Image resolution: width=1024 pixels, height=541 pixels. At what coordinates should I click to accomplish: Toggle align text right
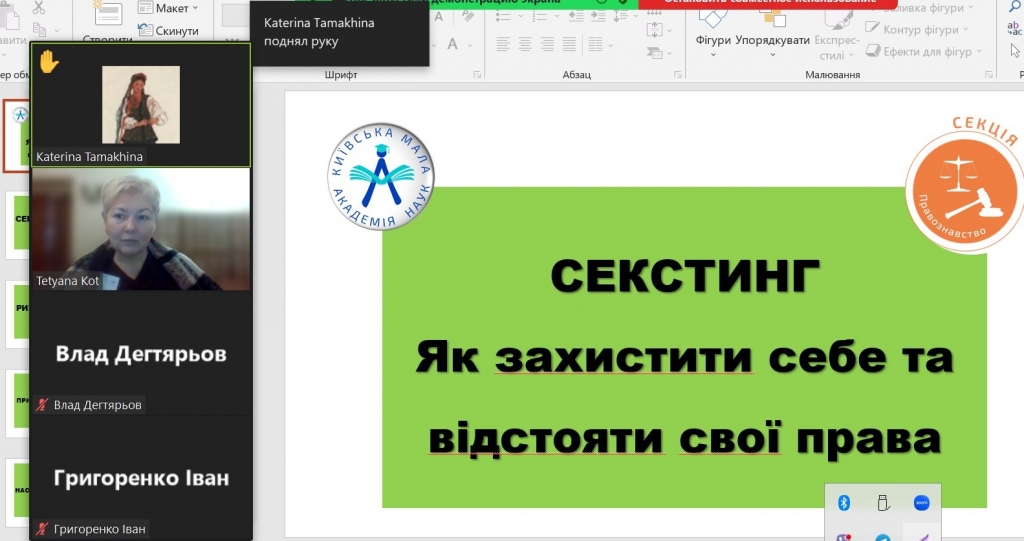pos(547,44)
